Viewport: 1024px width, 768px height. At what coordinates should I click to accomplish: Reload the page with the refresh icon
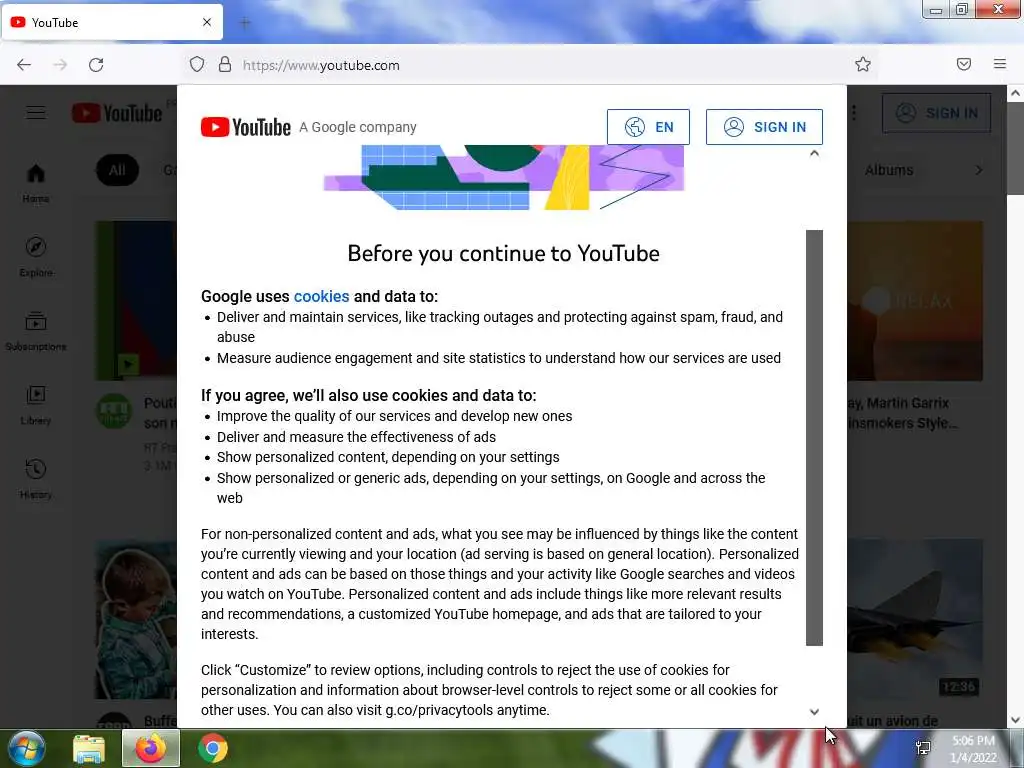tap(96, 65)
